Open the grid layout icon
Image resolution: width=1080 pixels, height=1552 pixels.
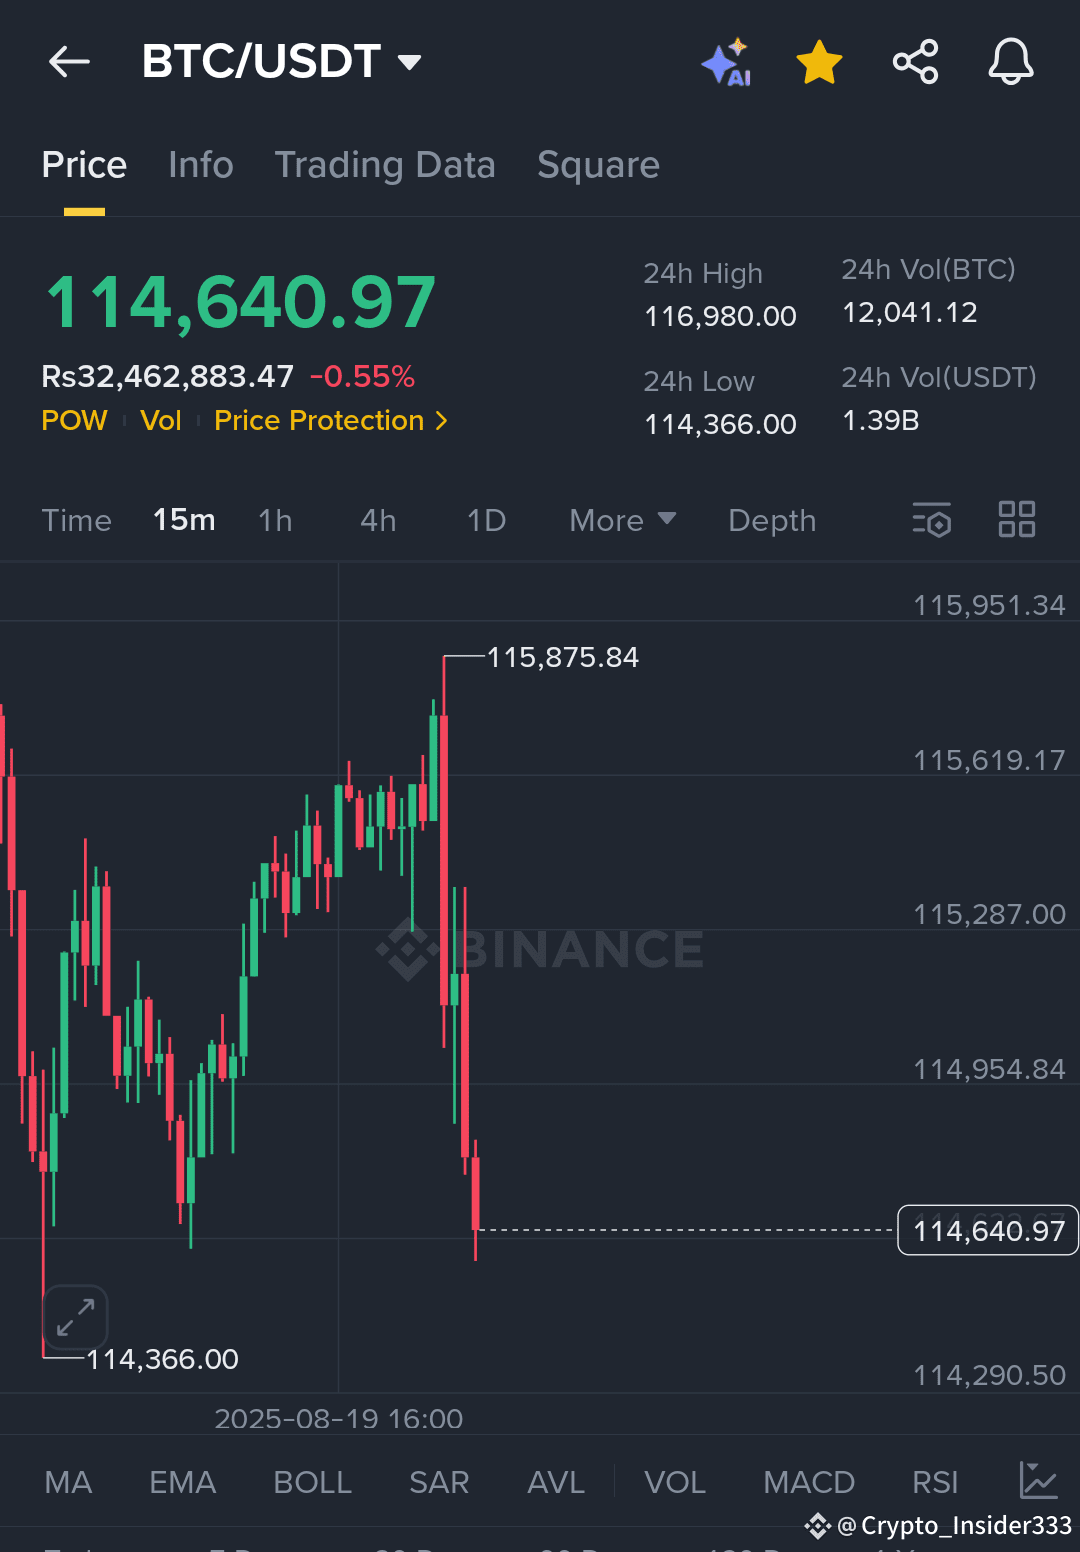coord(1017,520)
